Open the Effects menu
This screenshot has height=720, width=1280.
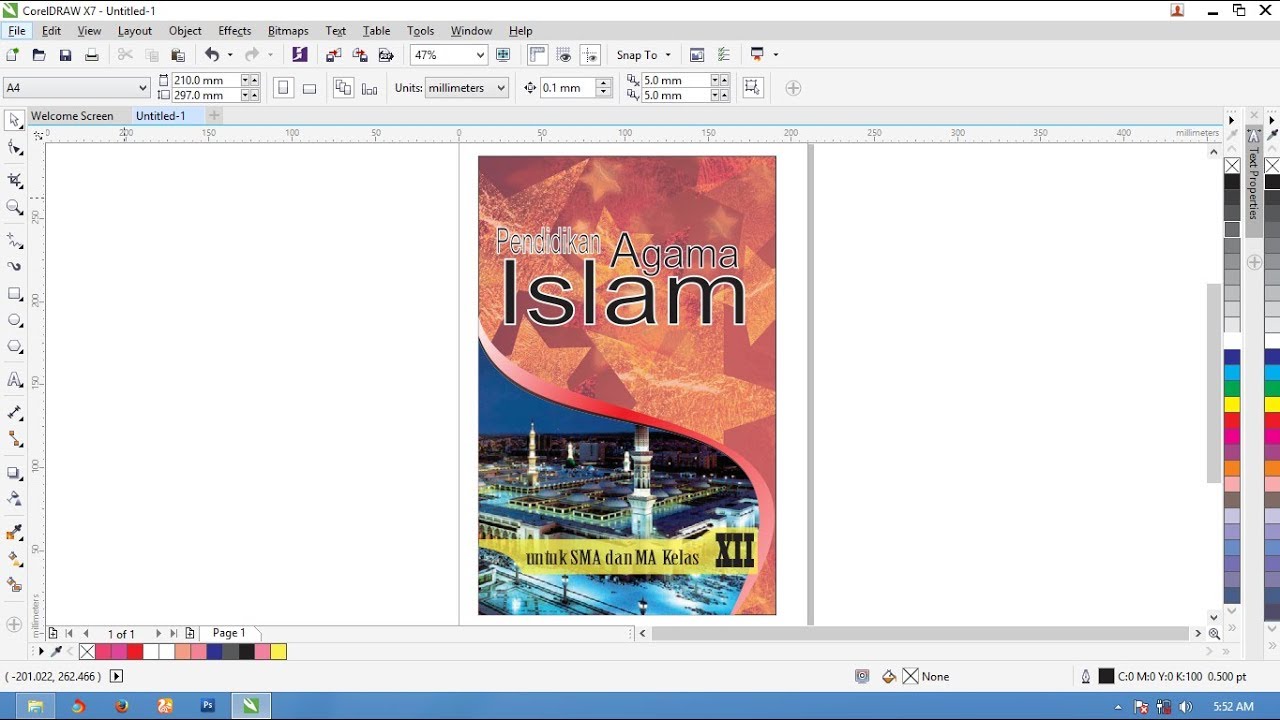tap(235, 31)
